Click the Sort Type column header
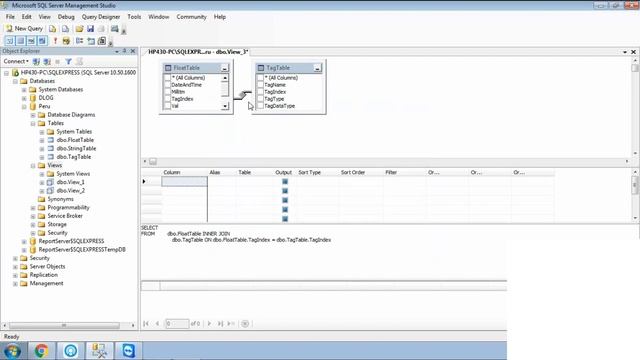 [309, 173]
